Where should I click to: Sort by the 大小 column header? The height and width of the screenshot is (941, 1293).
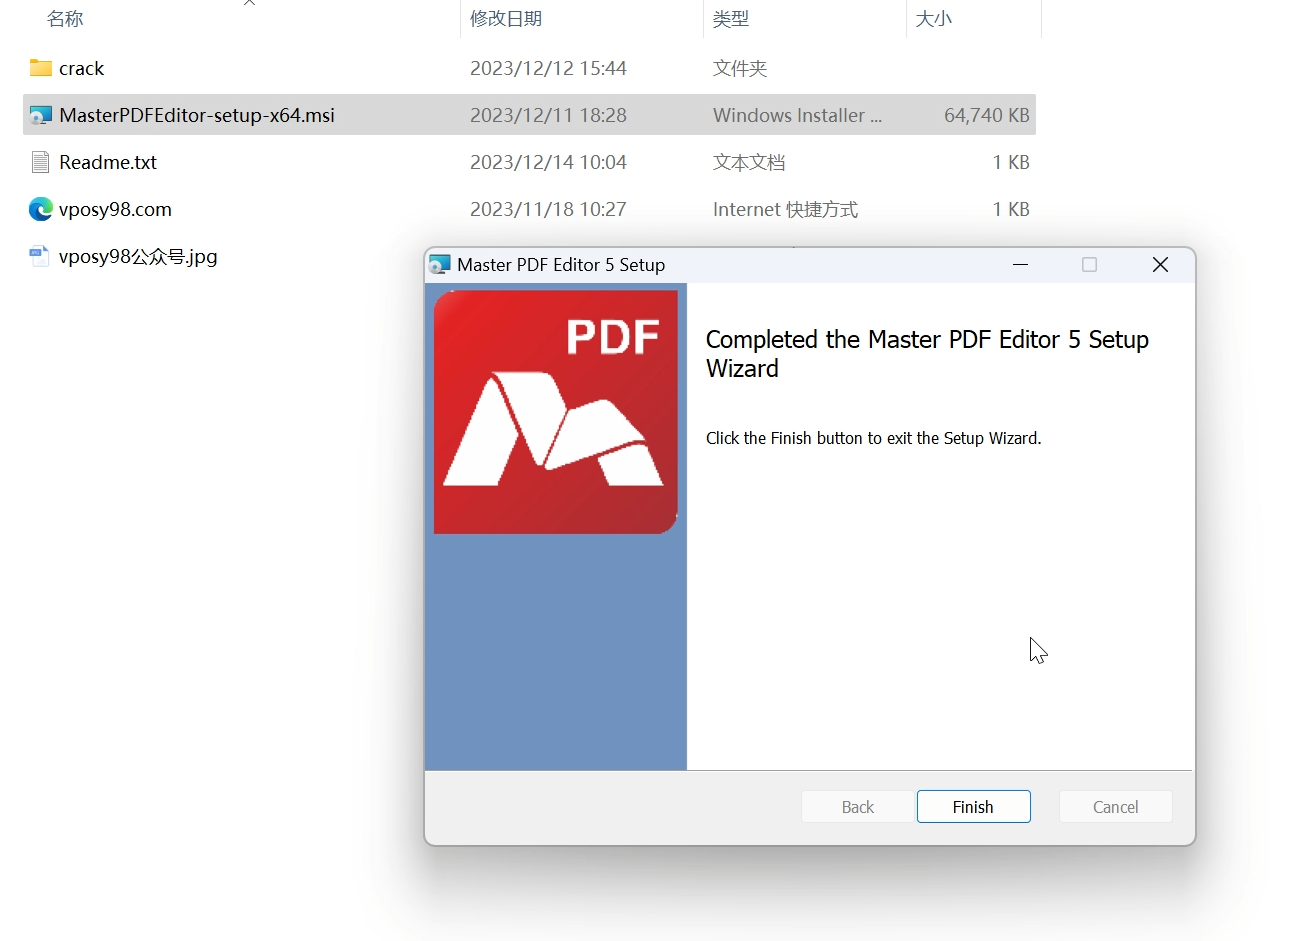click(934, 19)
